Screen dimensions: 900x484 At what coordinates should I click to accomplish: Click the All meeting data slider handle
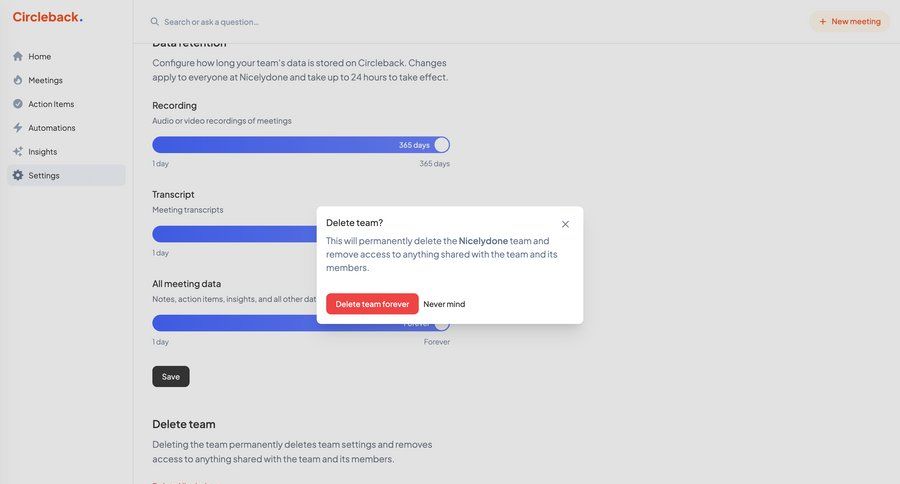tap(441, 324)
